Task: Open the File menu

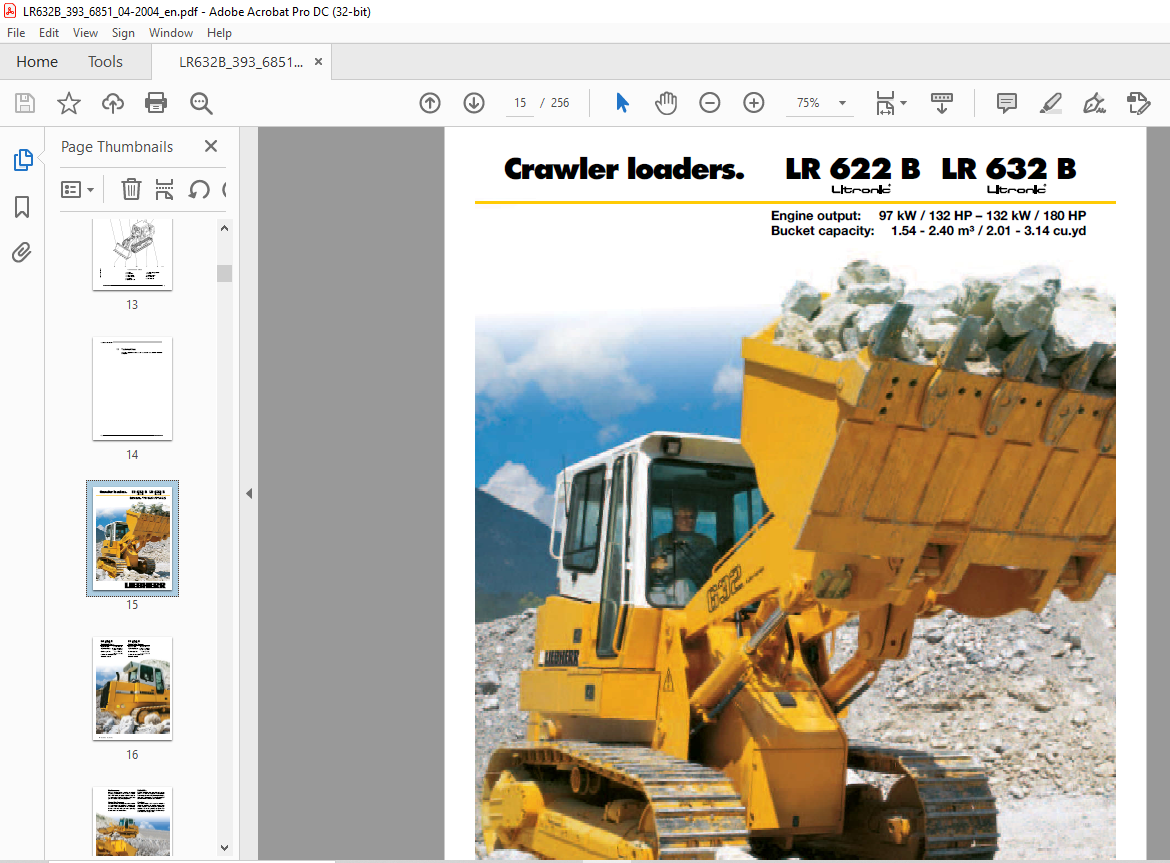Action: (16, 33)
